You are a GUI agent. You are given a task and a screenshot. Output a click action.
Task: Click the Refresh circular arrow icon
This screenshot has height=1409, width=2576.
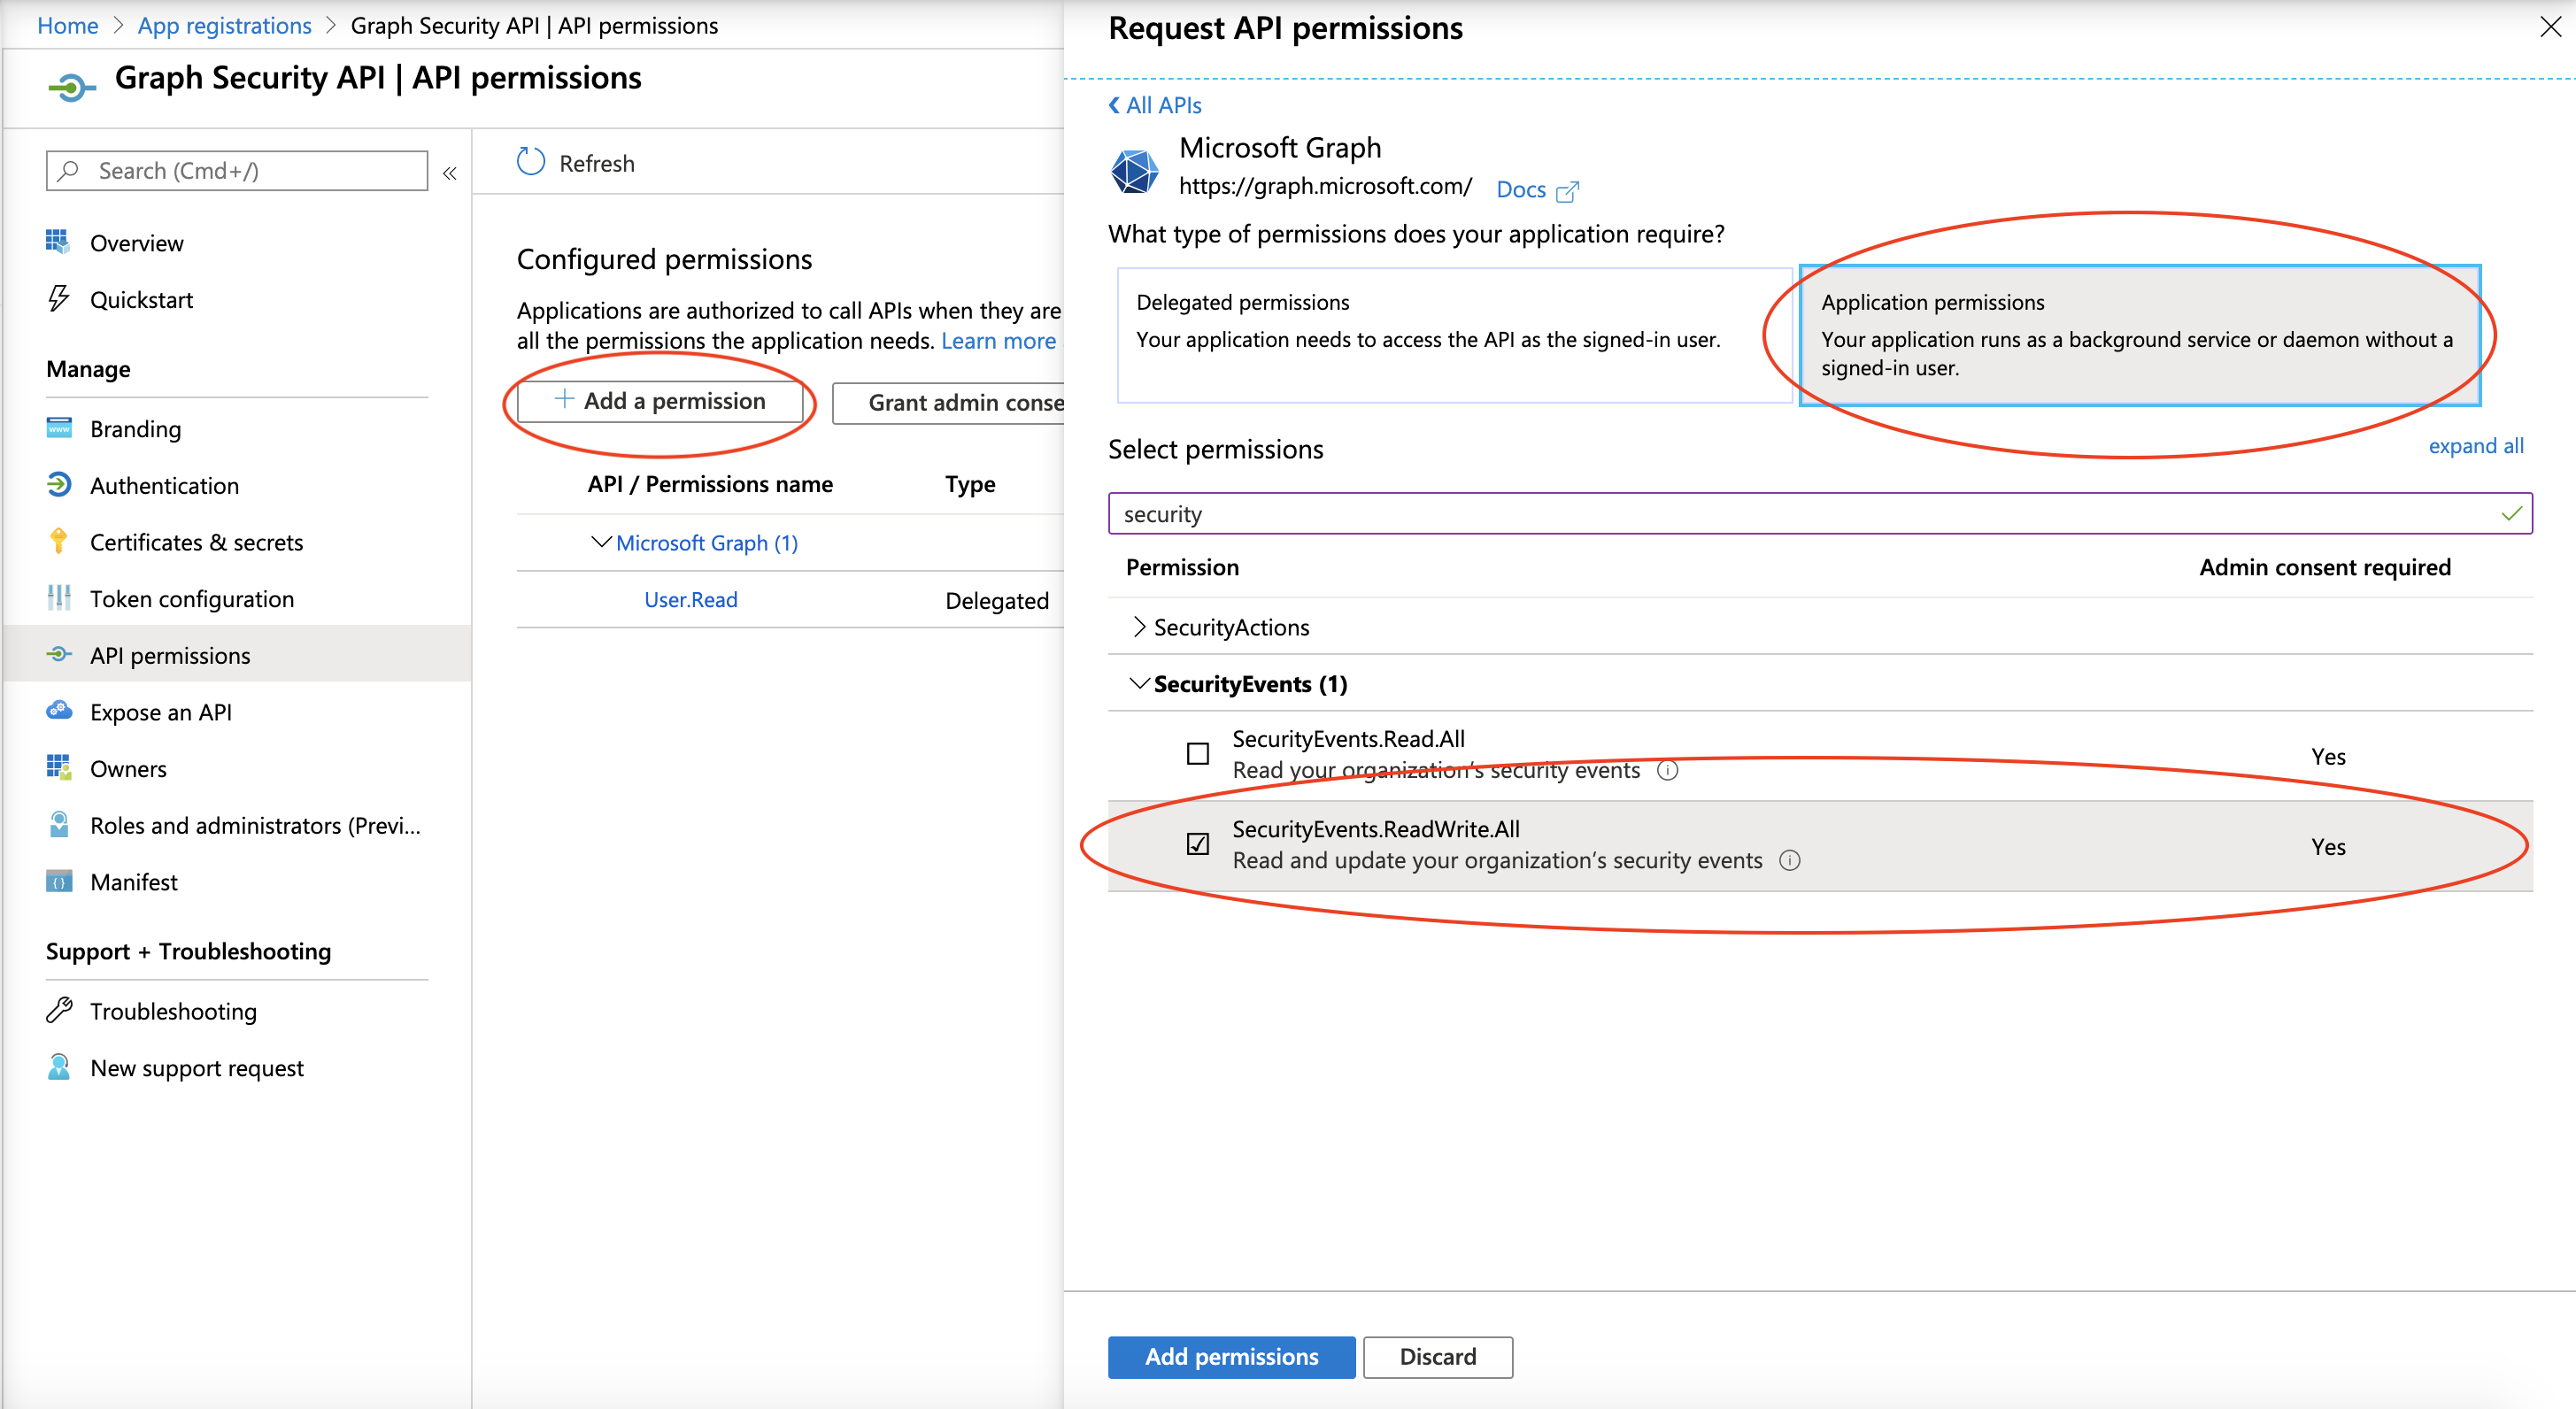pyautogui.click(x=531, y=162)
